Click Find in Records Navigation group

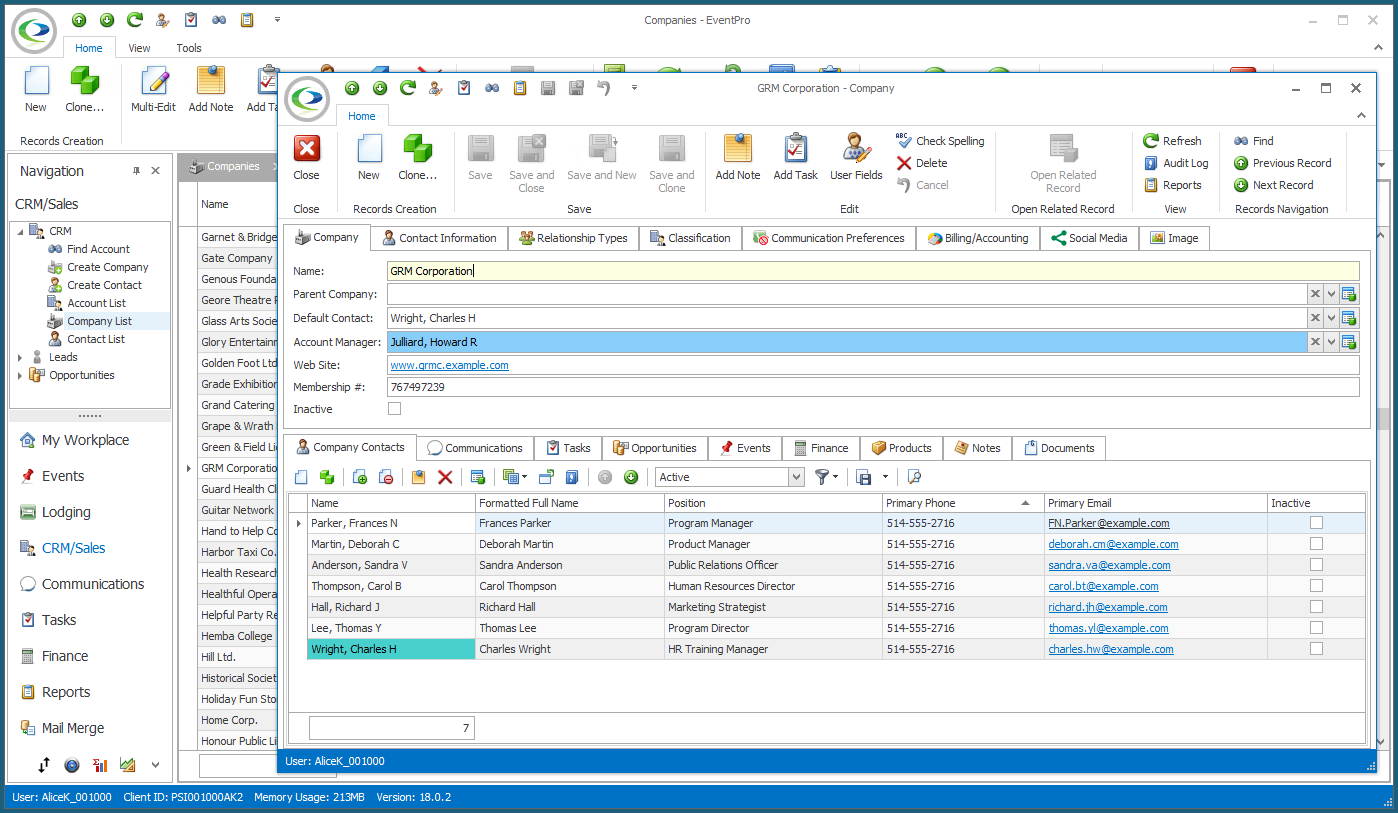[x=1254, y=141]
